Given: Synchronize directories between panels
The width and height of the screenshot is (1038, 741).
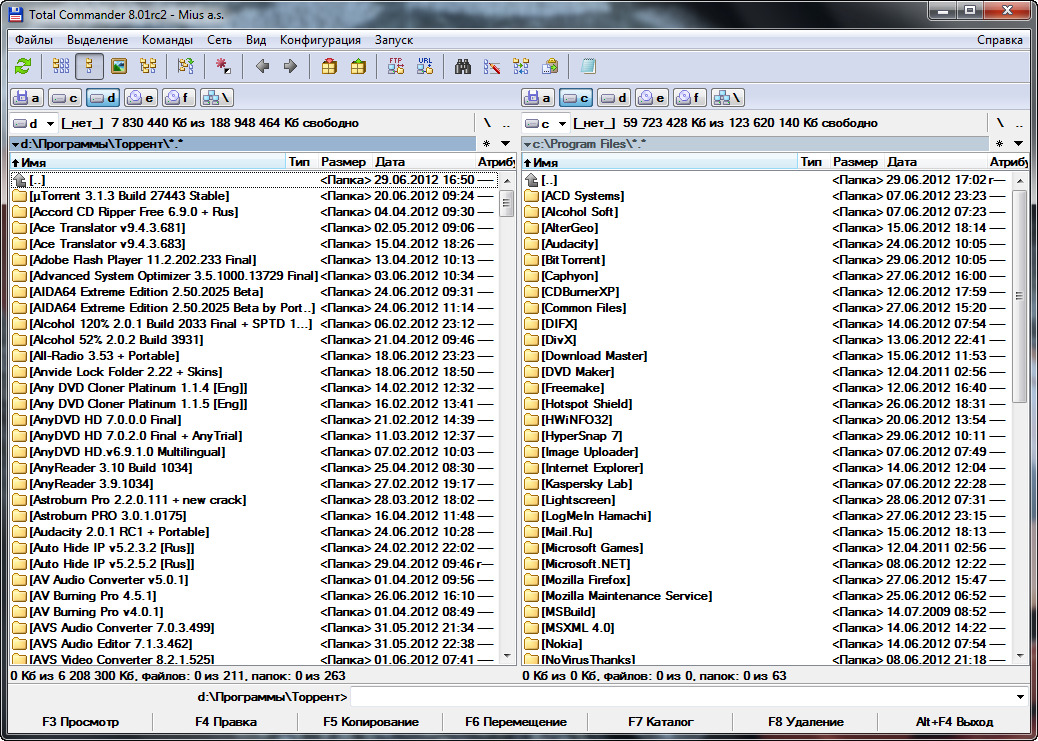Looking at the screenshot, I should click(520, 66).
